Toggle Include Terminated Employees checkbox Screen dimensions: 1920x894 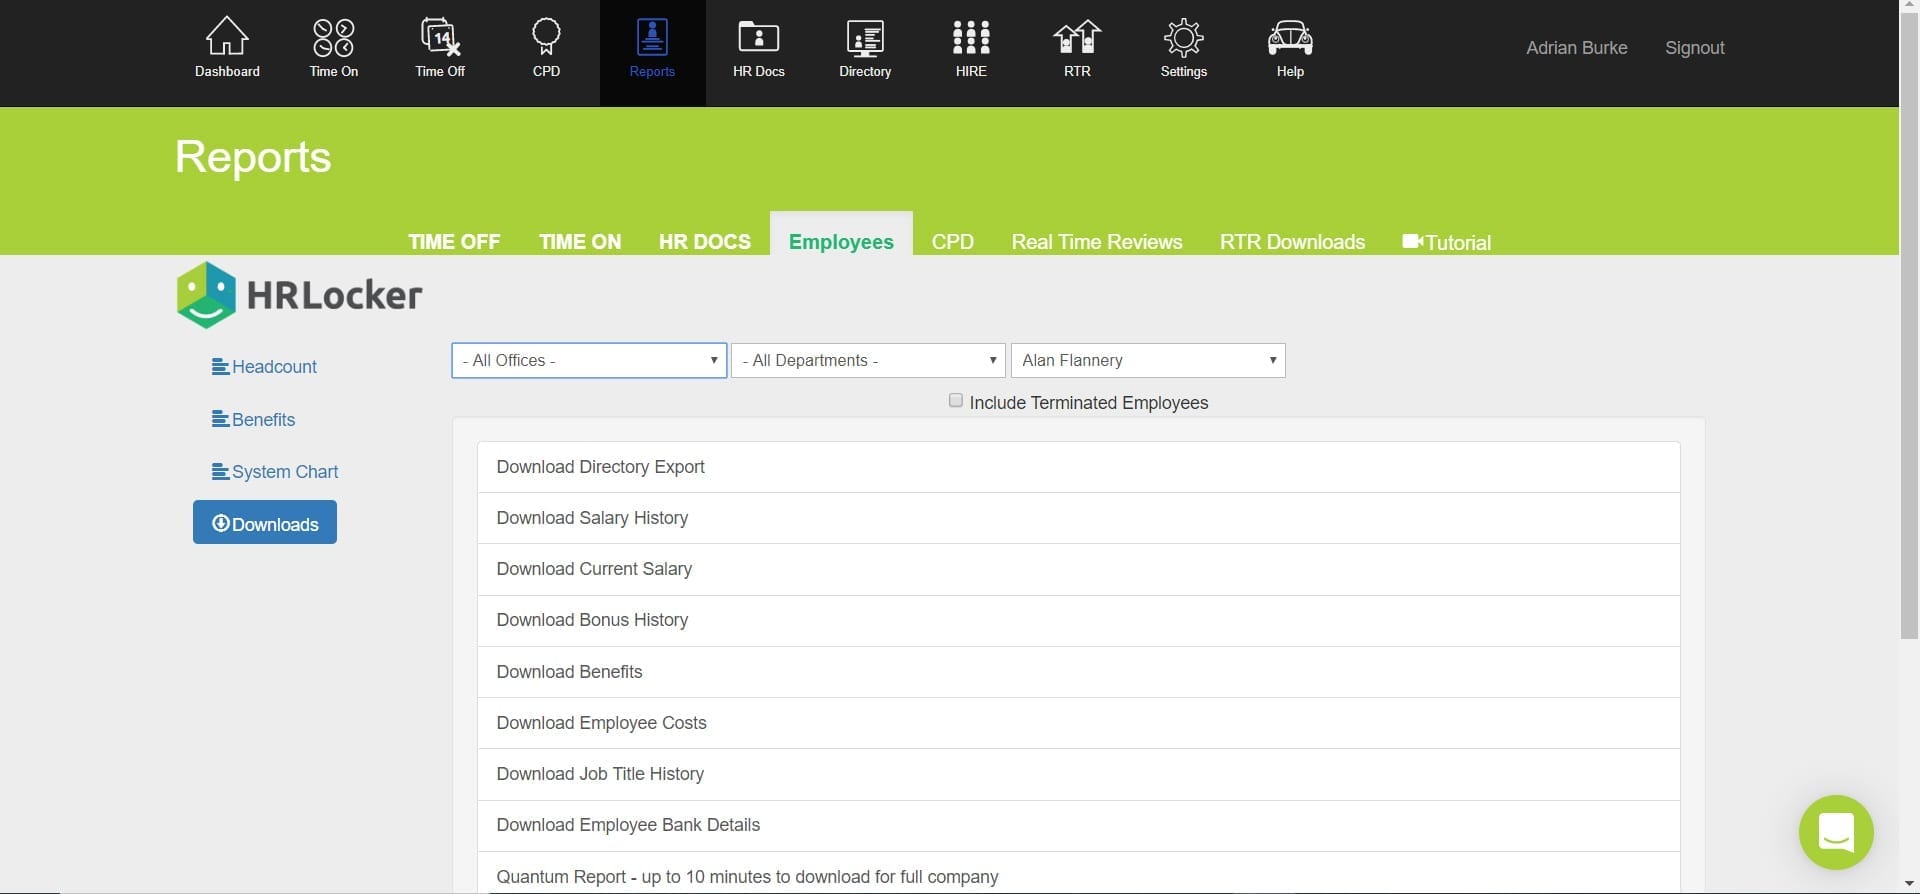click(956, 401)
